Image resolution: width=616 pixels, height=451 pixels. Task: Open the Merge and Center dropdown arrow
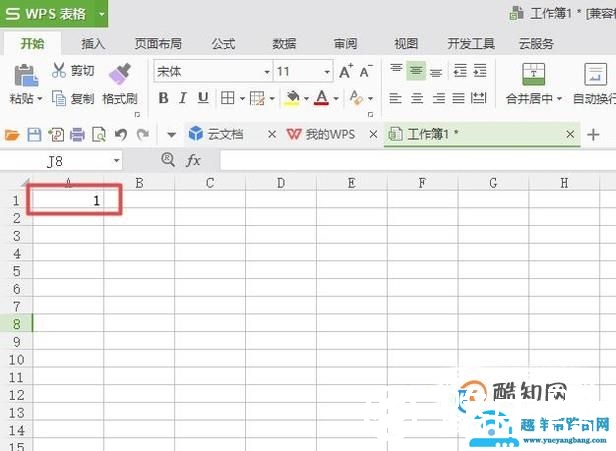tap(559, 99)
